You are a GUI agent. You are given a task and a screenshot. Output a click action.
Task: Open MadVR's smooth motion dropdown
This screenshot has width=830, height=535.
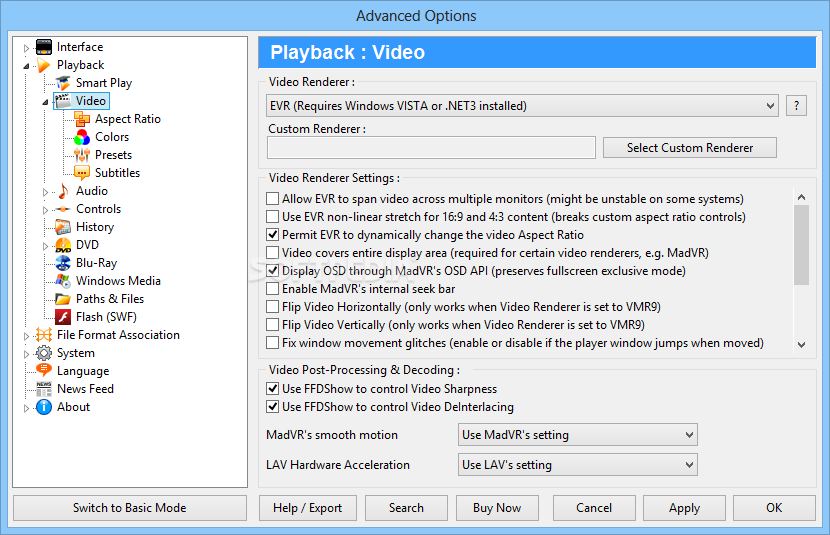click(578, 435)
